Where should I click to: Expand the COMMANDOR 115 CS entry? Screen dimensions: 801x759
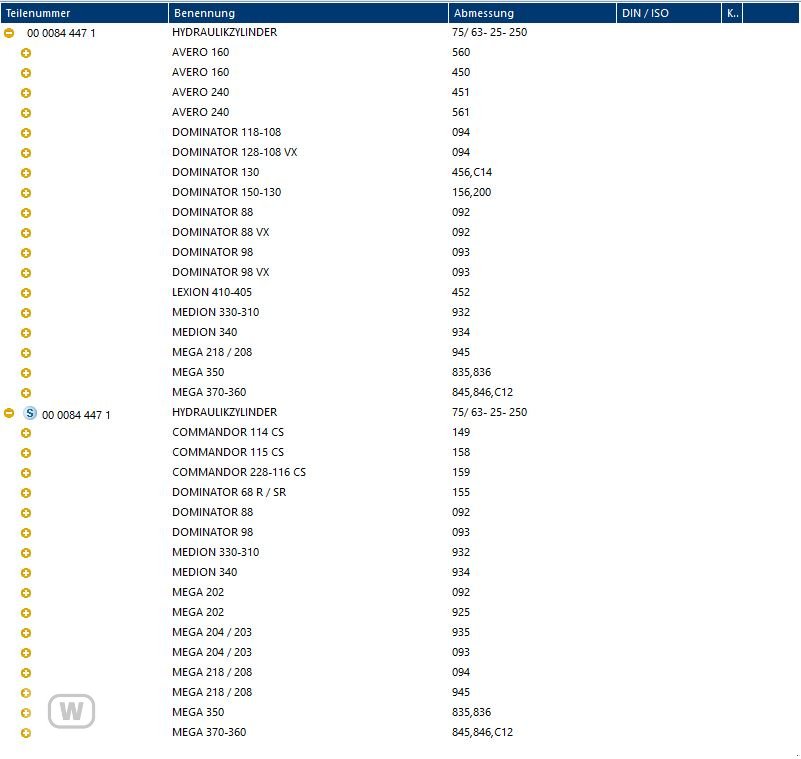pos(26,453)
